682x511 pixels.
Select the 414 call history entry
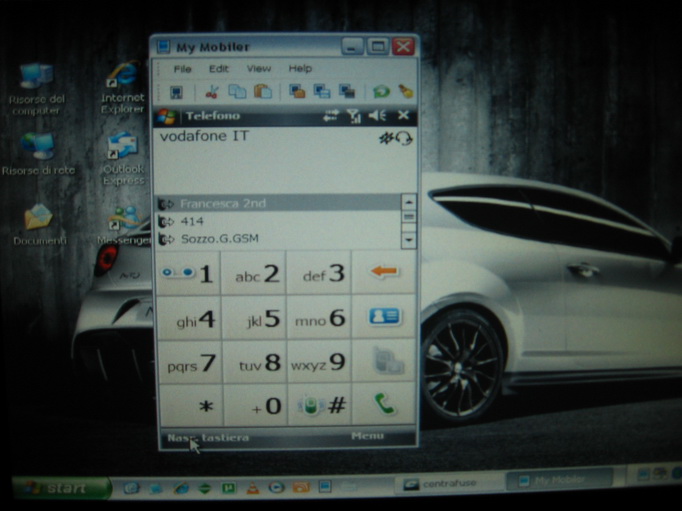[278, 221]
